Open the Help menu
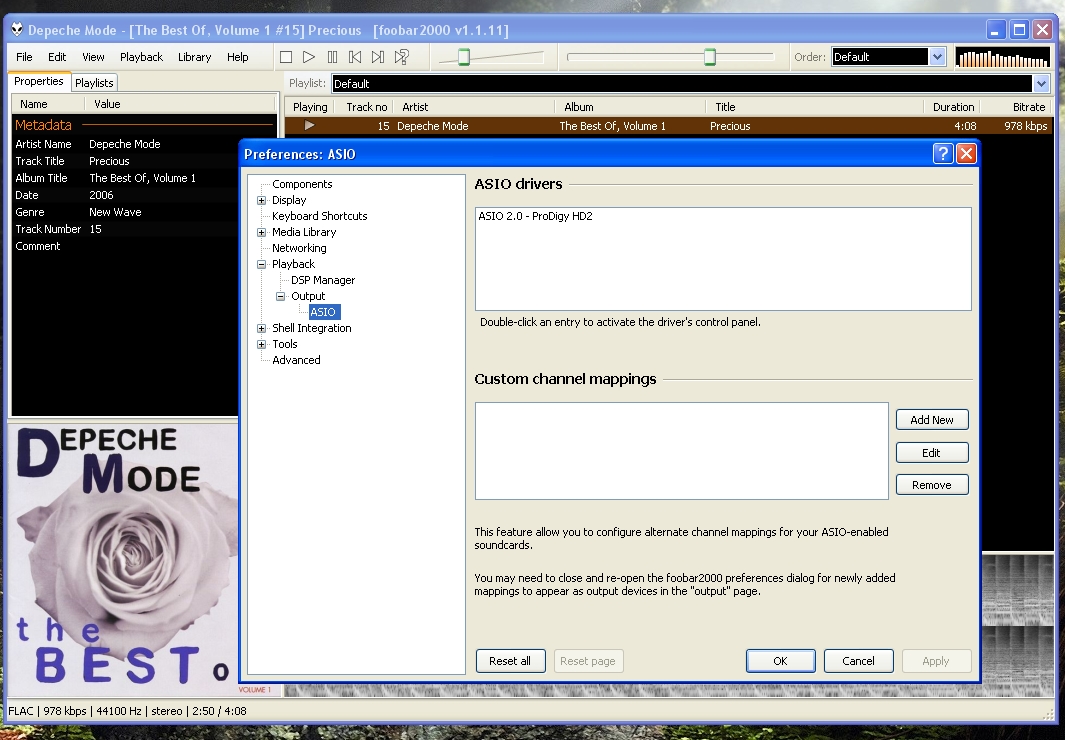 pos(238,57)
